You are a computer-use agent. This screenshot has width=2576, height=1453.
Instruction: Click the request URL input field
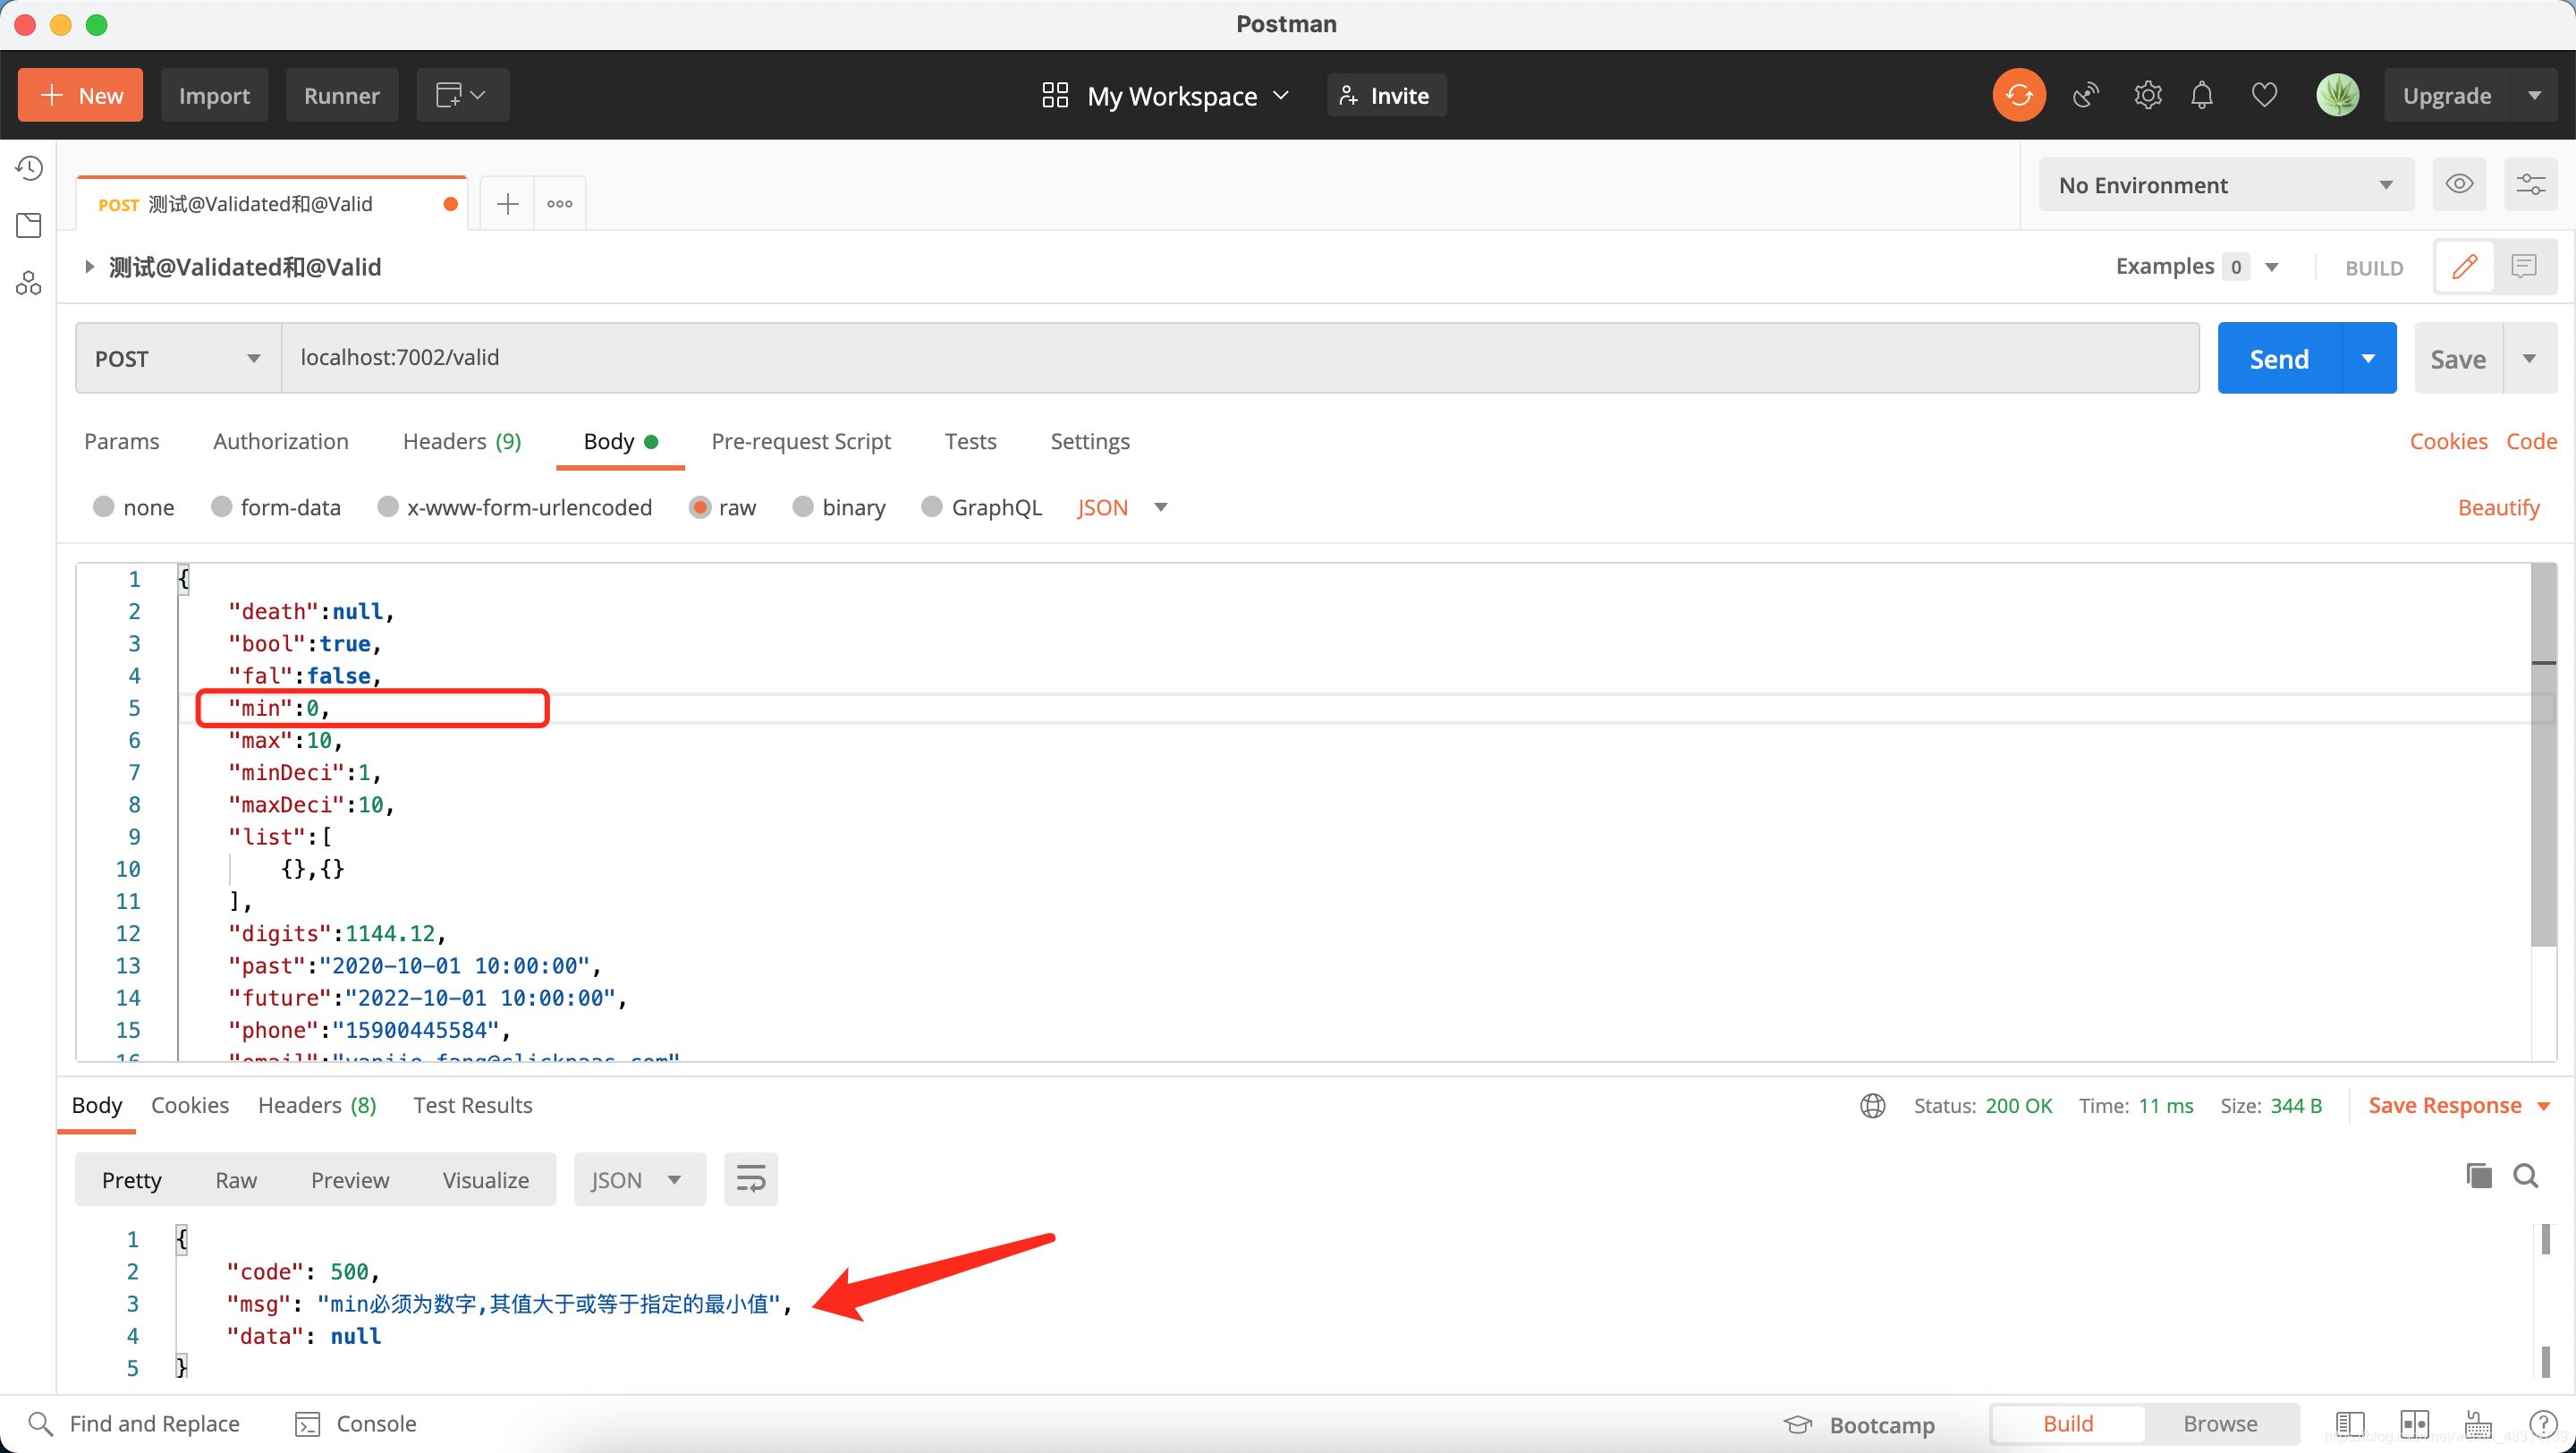[1238, 358]
